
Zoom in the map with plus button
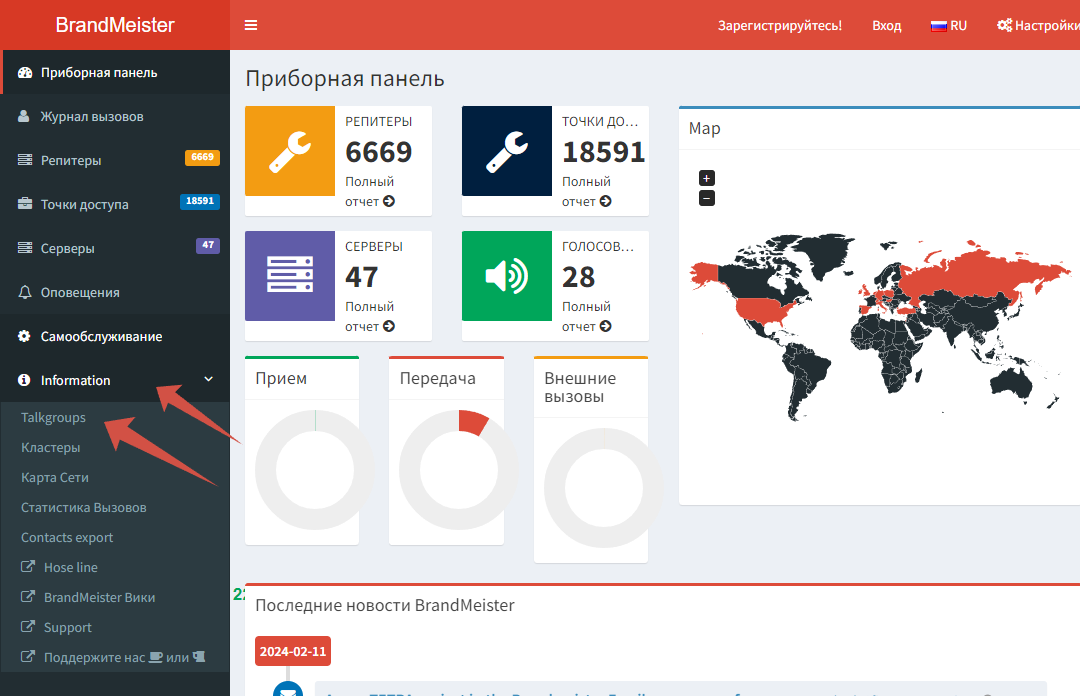point(707,178)
